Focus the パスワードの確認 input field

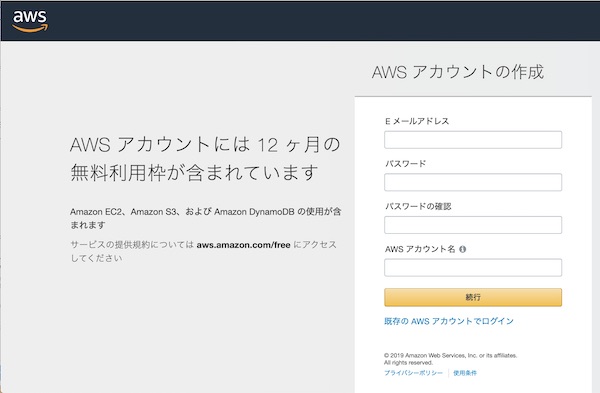coord(473,225)
